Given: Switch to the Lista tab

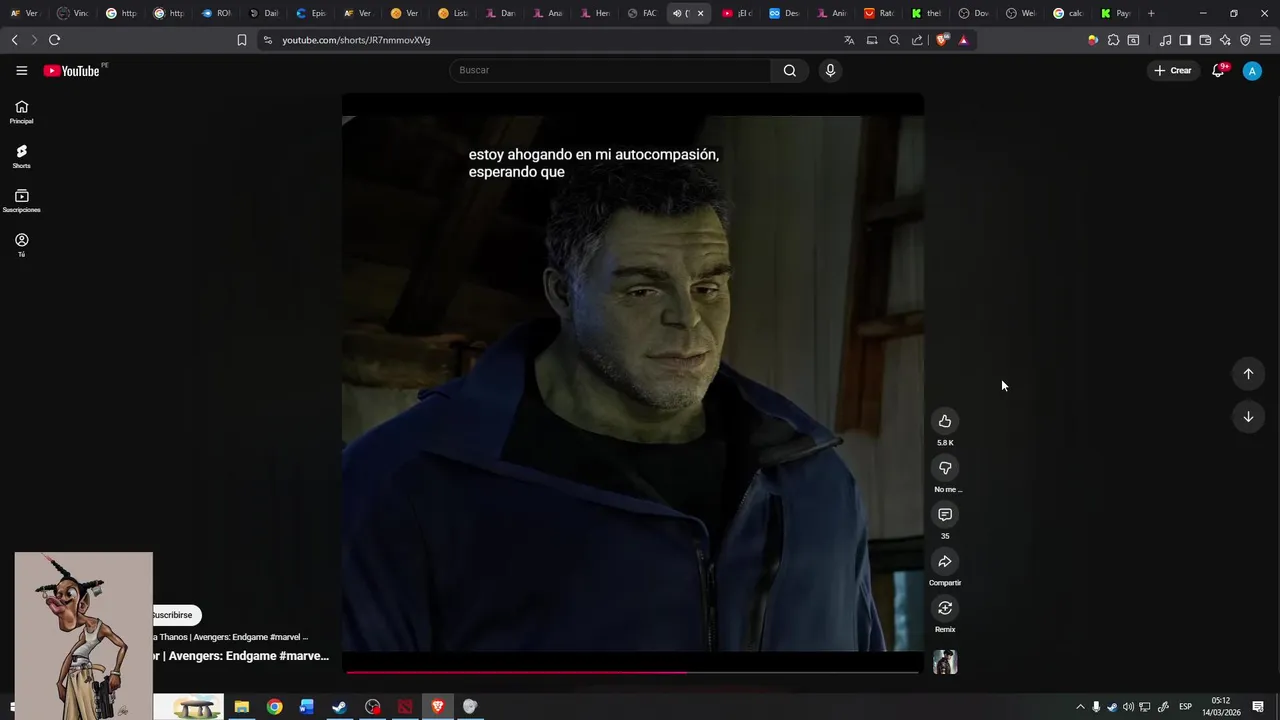Looking at the screenshot, I should coord(452,13).
